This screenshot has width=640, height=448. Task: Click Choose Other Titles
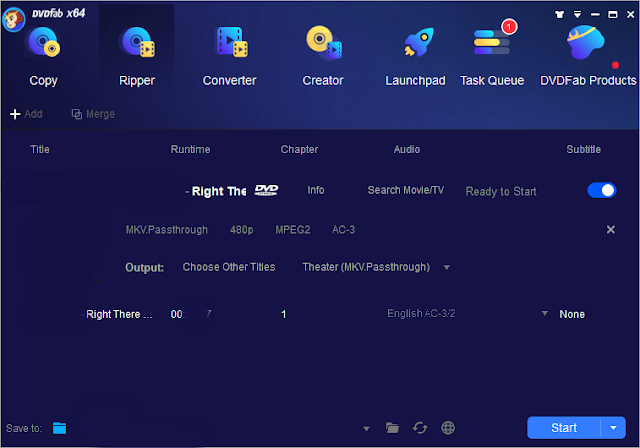[229, 267]
